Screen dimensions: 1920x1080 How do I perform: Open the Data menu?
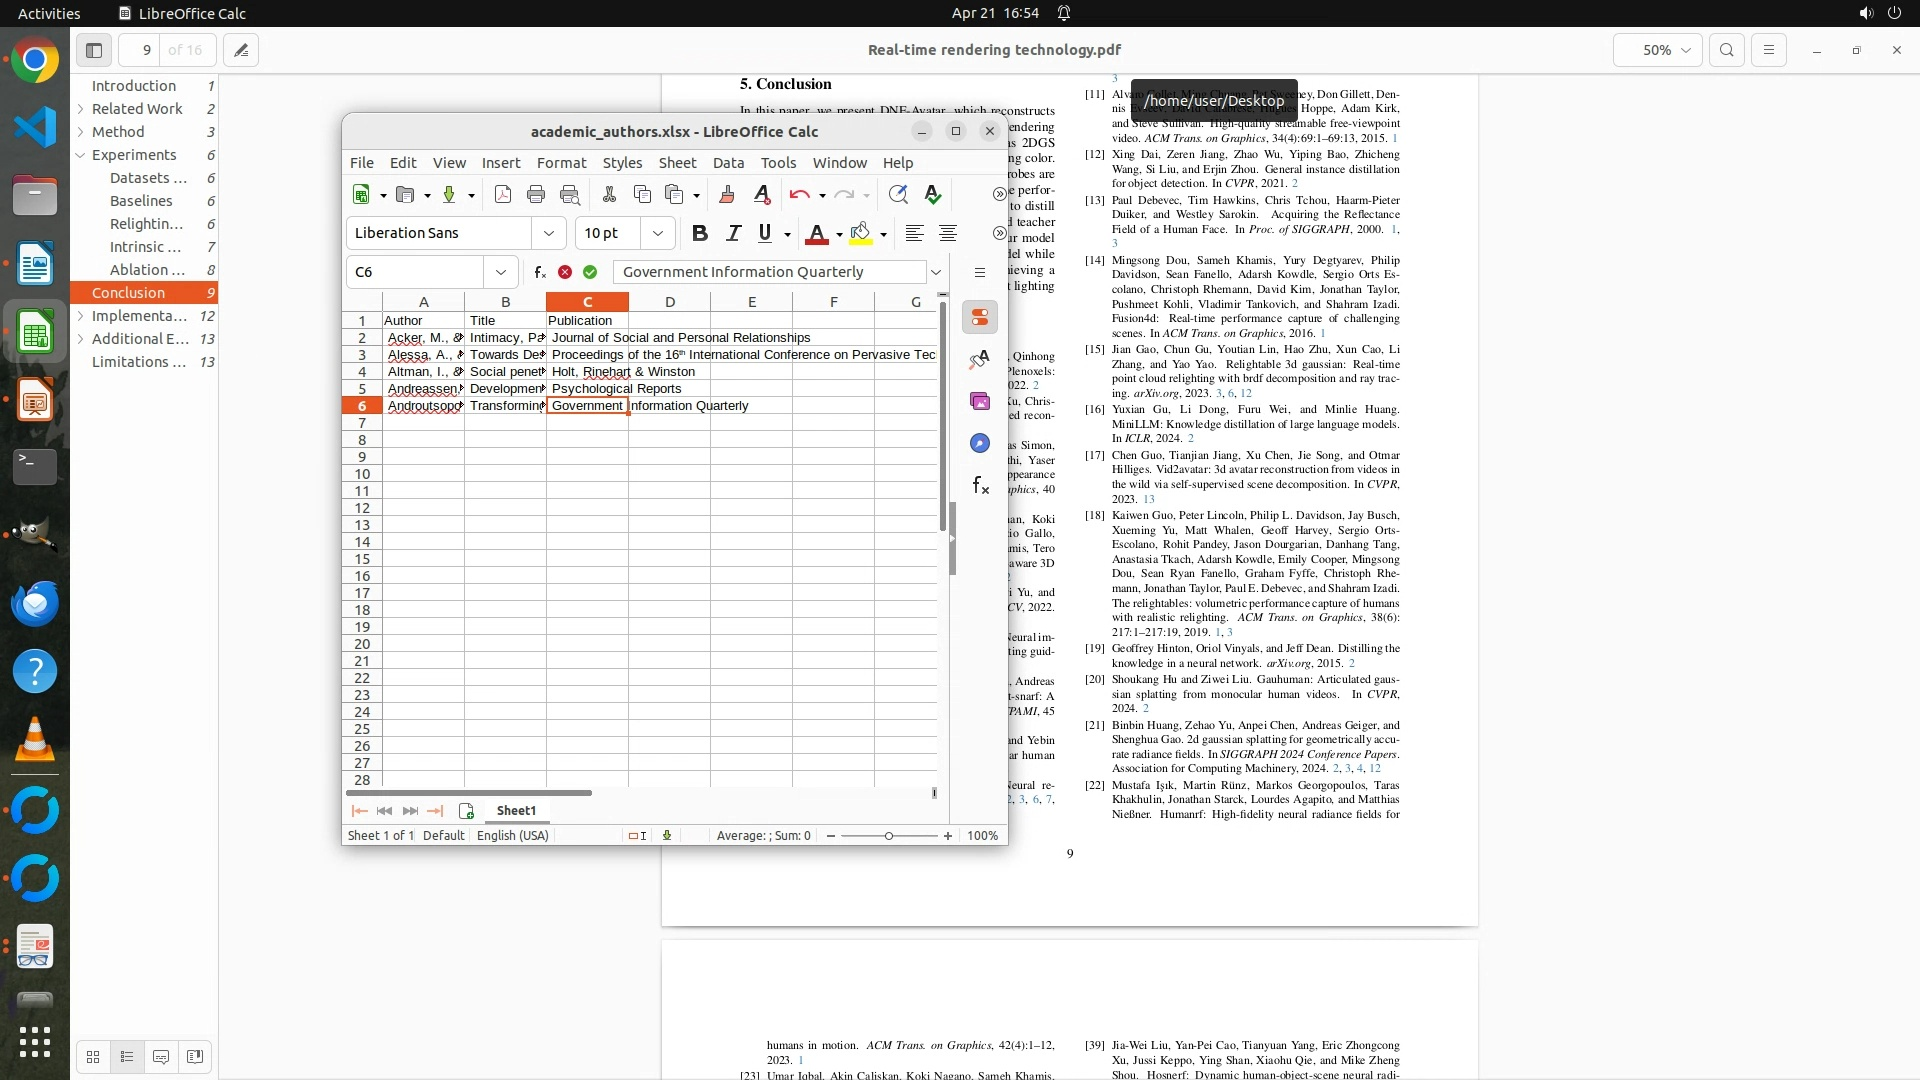[x=728, y=163]
